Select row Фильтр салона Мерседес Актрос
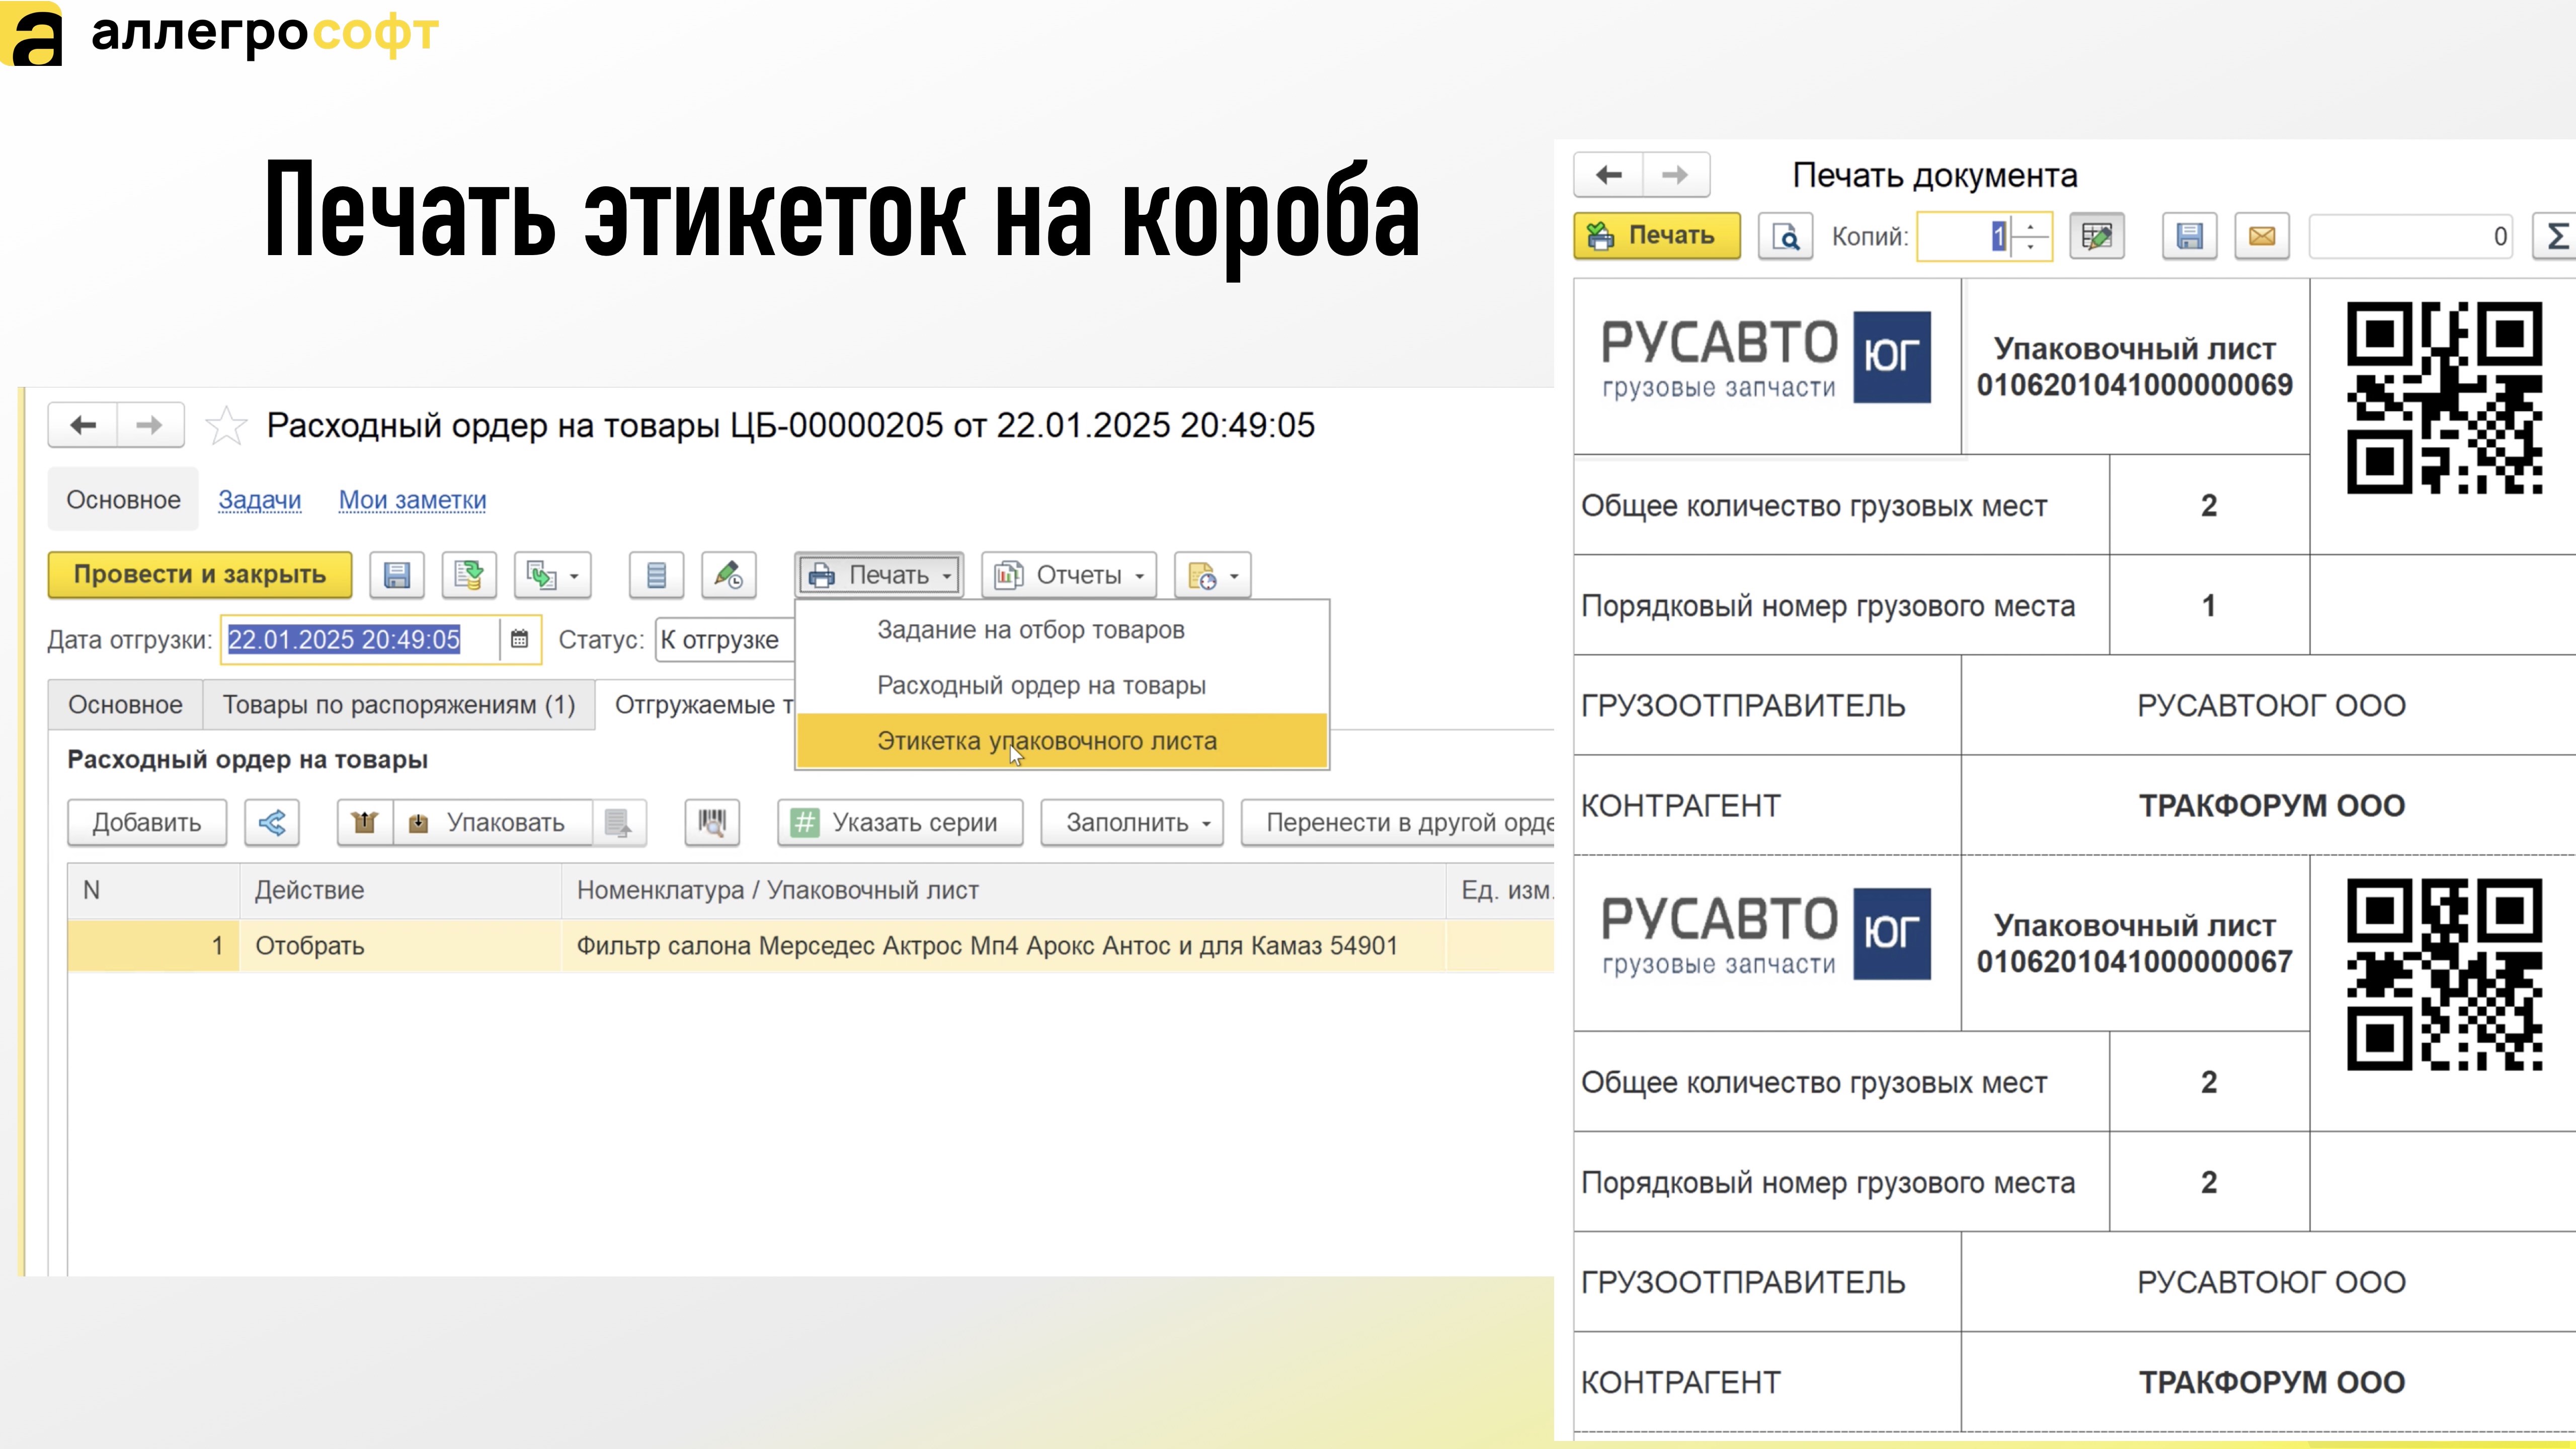2576x1449 pixels. (810, 946)
